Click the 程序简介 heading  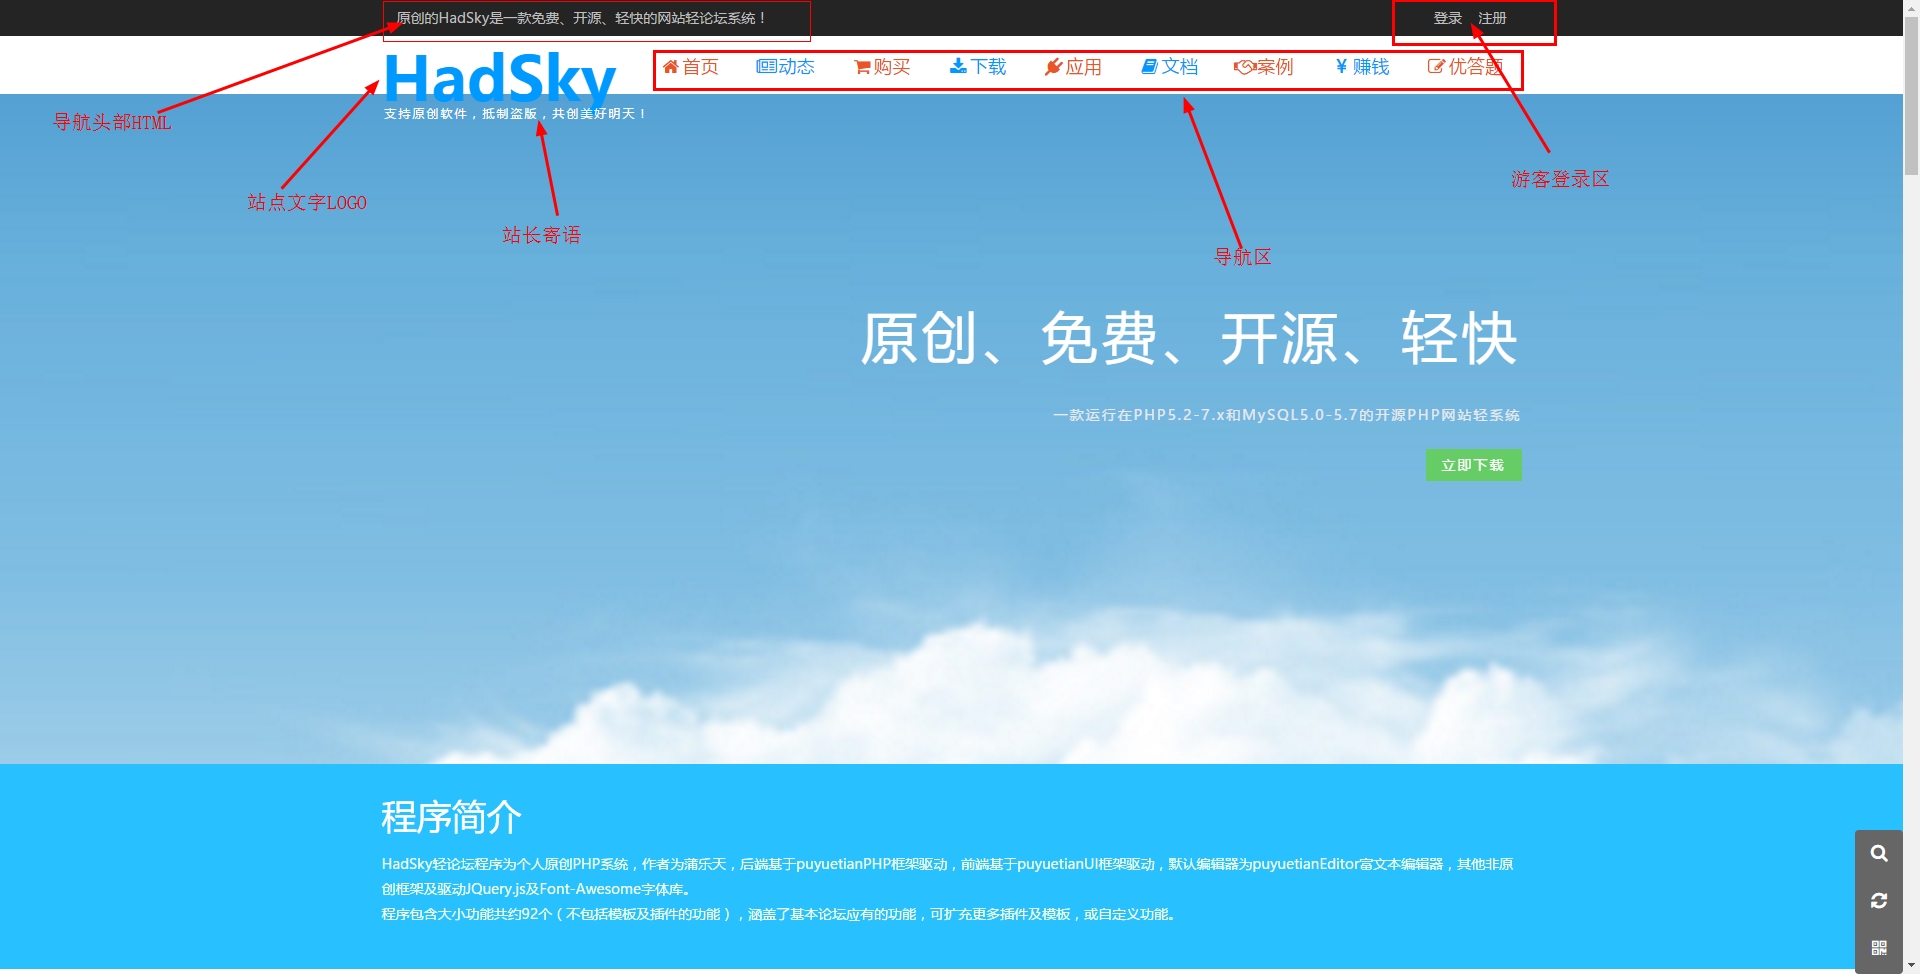pyautogui.click(x=451, y=817)
